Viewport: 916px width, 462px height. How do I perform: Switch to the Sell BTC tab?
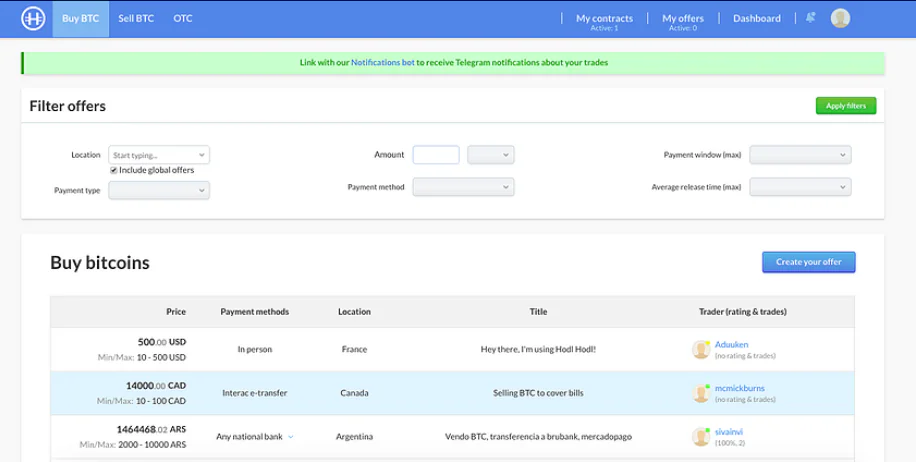(136, 18)
